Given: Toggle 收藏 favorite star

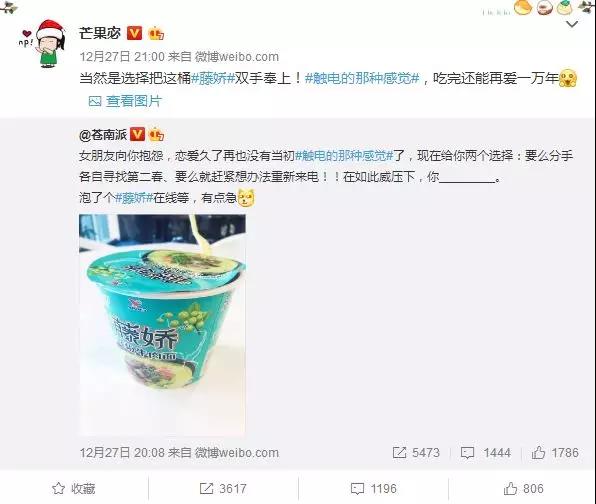Looking at the screenshot, I should [x=74, y=488].
